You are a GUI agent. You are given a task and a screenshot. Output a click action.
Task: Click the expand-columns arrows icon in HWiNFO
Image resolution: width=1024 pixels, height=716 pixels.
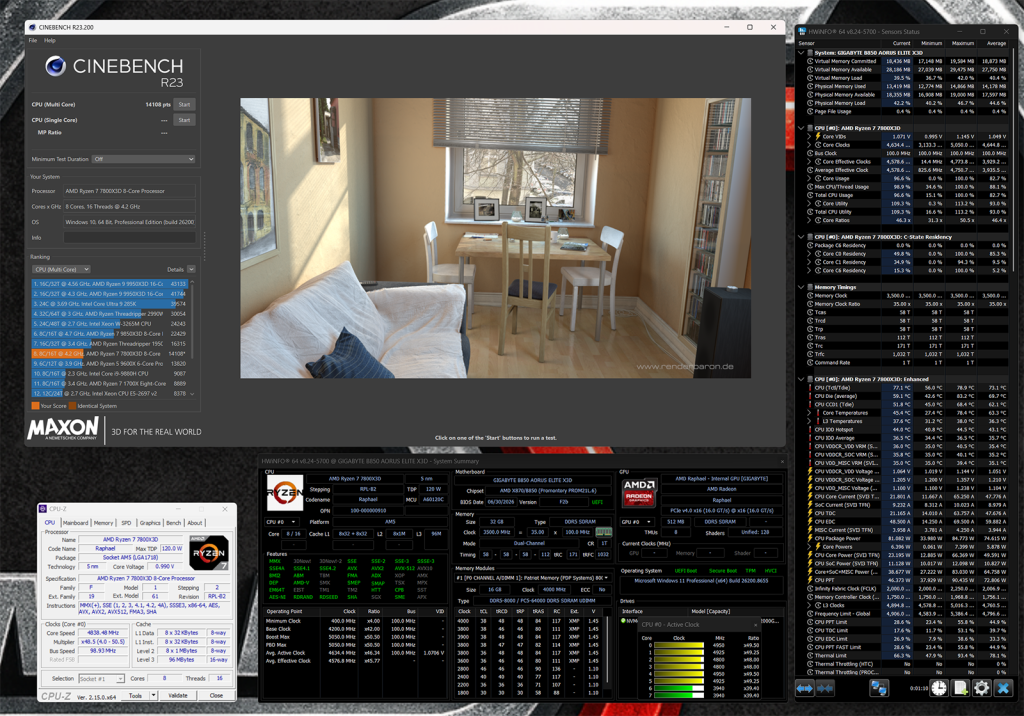click(x=805, y=688)
